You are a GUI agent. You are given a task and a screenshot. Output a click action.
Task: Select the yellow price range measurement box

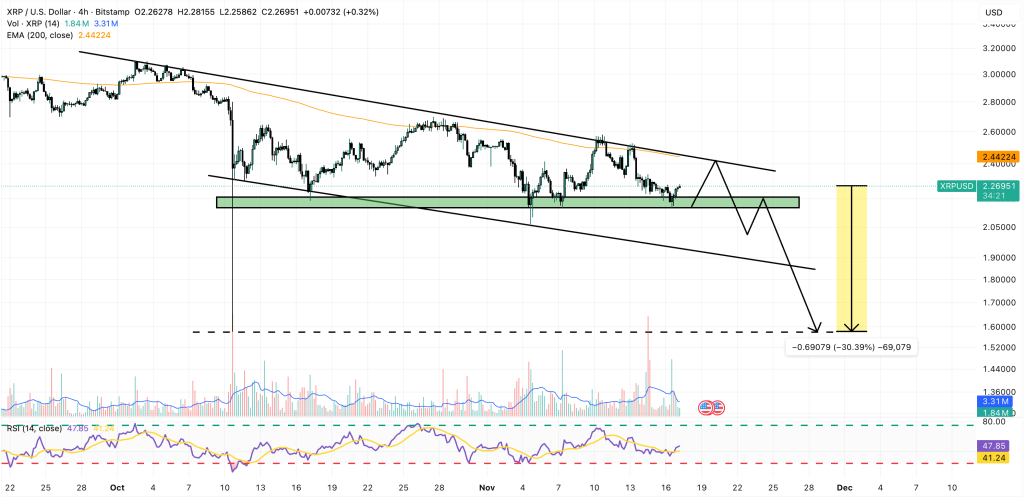coord(850,258)
